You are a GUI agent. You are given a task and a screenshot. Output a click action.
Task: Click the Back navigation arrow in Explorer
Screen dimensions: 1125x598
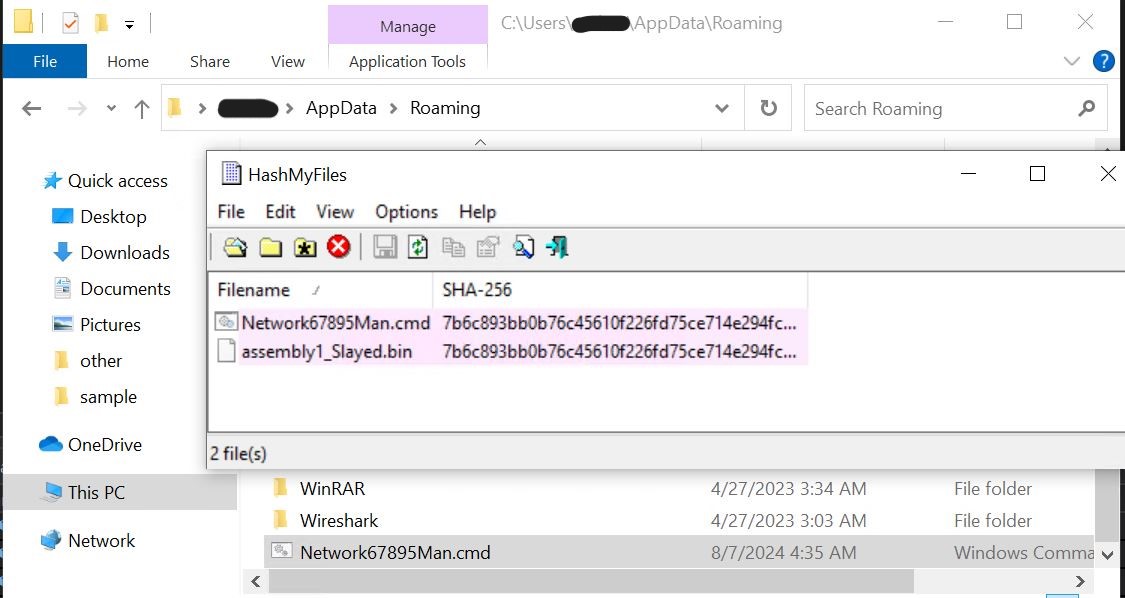click(x=31, y=109)
